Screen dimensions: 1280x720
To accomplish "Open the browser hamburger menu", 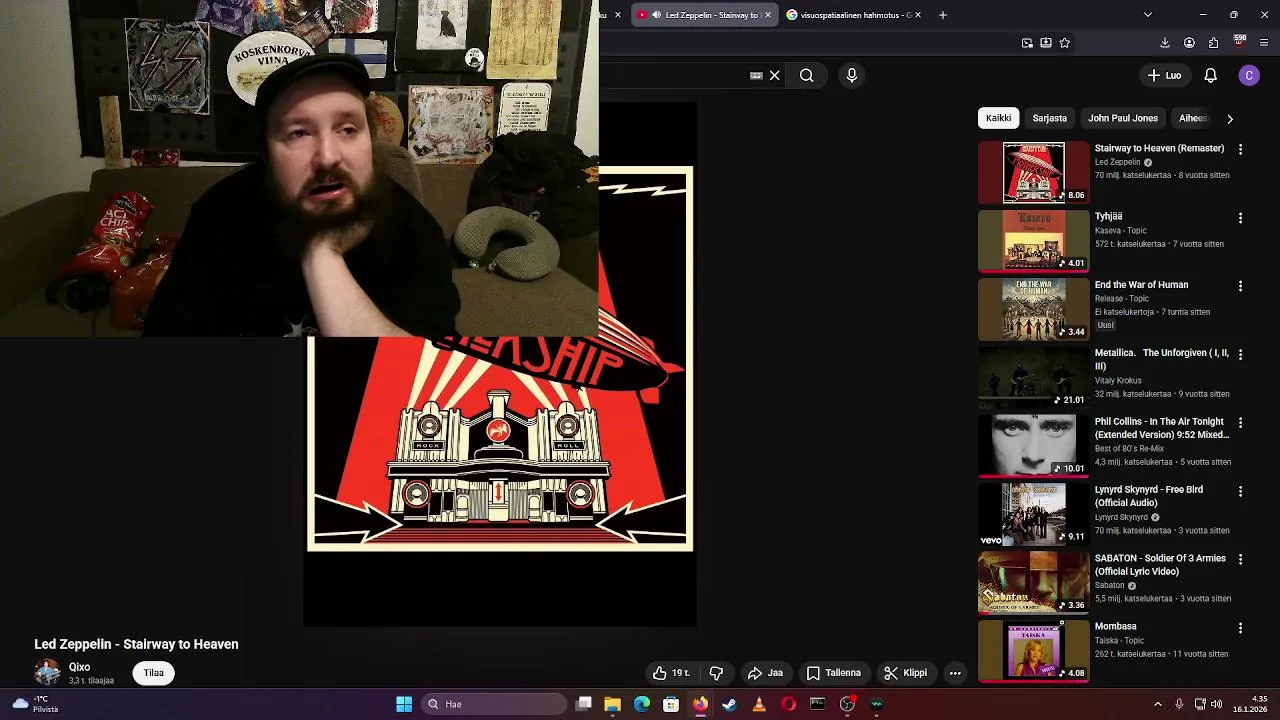I will click(x=1264, y=43).
